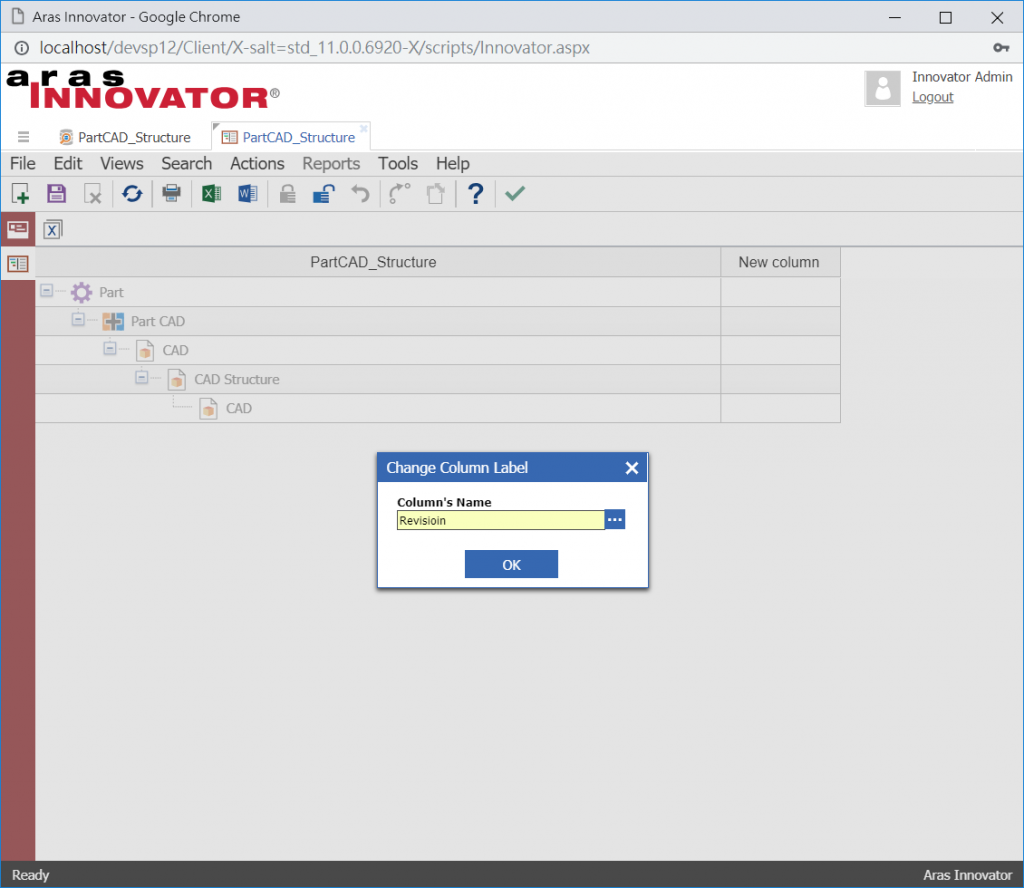Click the browser address bar URL
This screenshot has height=888, width=1024.
pos(314,48)
